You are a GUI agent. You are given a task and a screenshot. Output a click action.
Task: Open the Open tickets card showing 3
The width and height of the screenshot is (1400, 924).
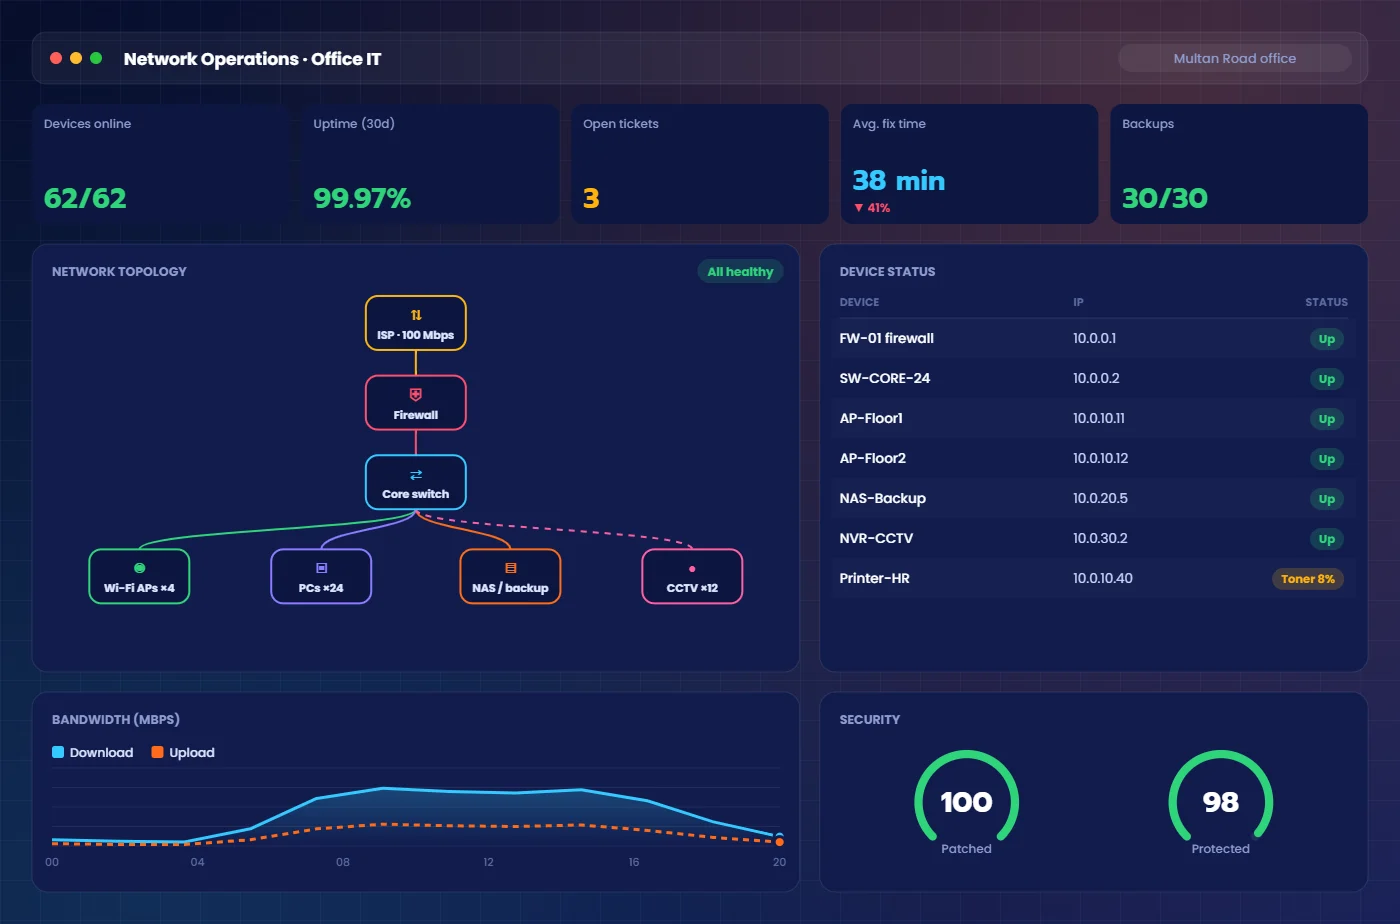coord(700,164)
